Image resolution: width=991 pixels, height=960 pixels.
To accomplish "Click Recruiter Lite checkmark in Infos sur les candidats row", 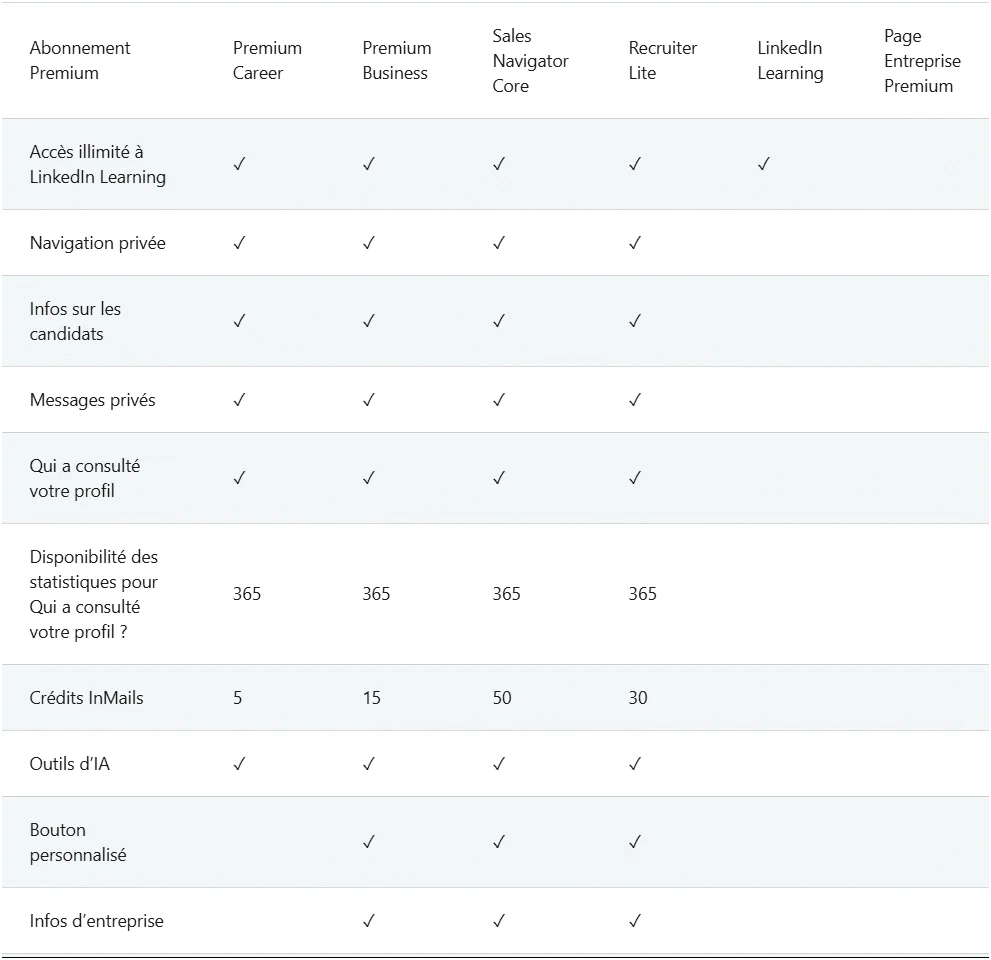I will (635, 321).
